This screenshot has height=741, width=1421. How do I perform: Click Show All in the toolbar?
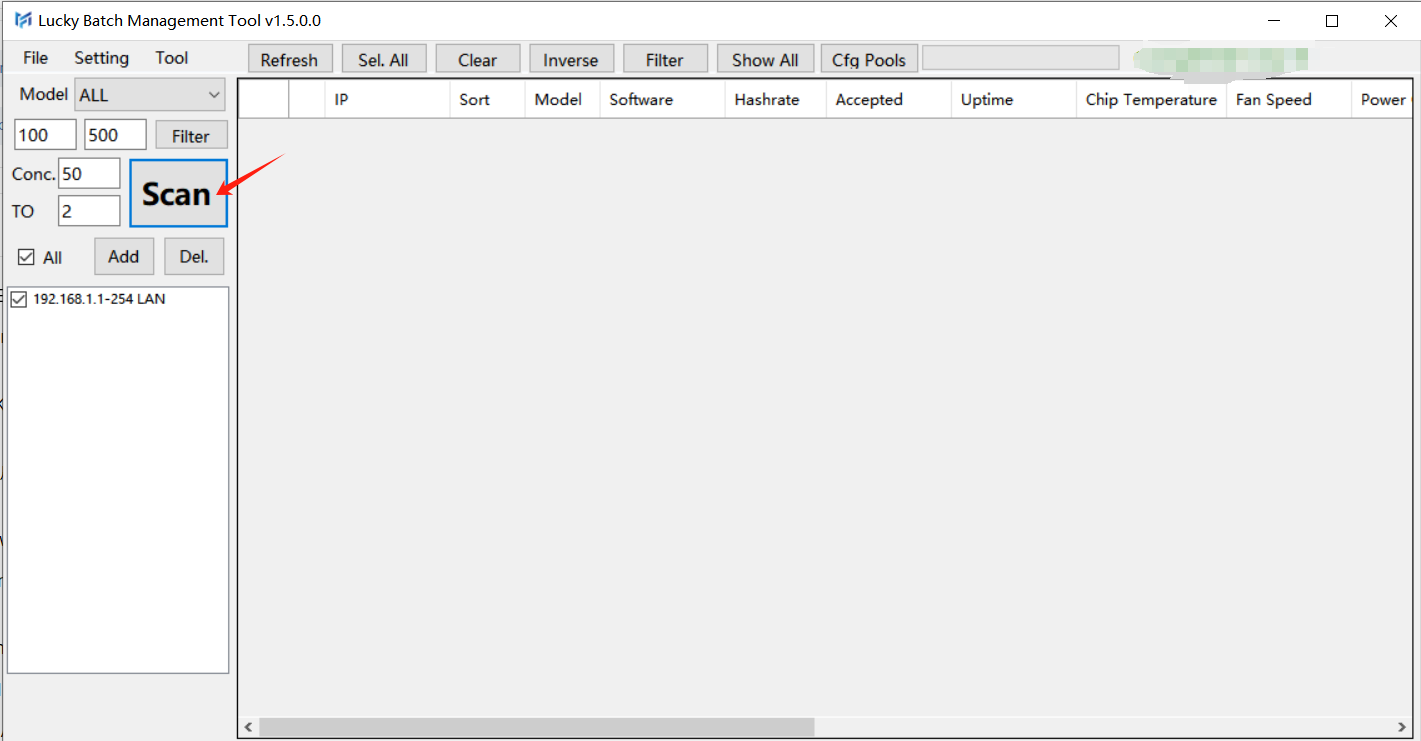coord(765,60)
